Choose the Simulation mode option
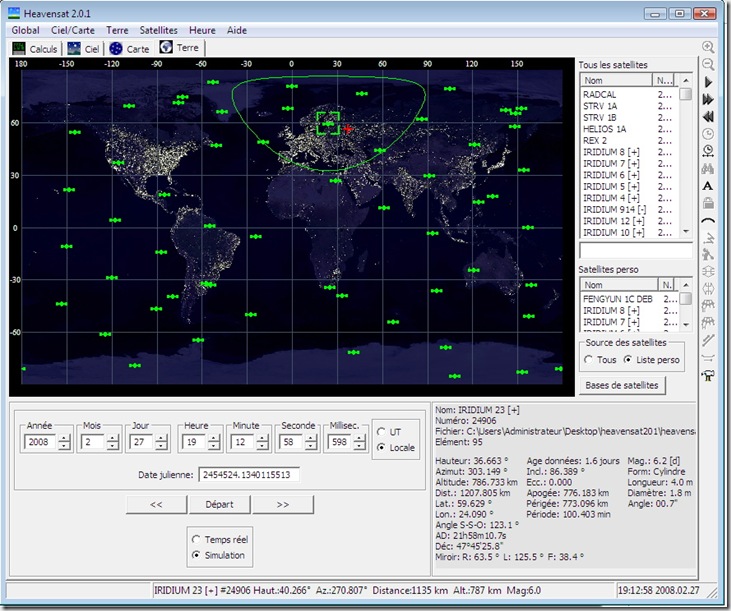The height and width of the screenshot is (611, 731). tap(196, 555)
